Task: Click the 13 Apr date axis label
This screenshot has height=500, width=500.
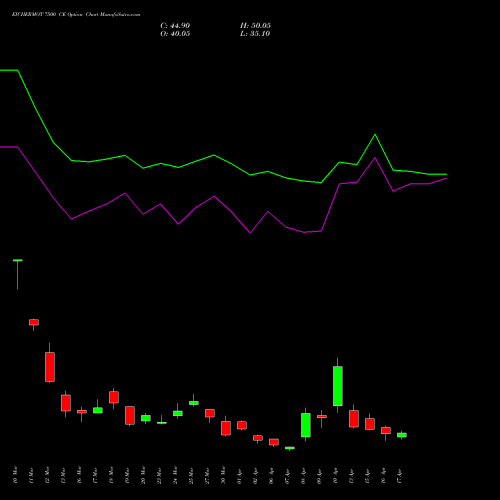Action: click(x=351, y=476)
